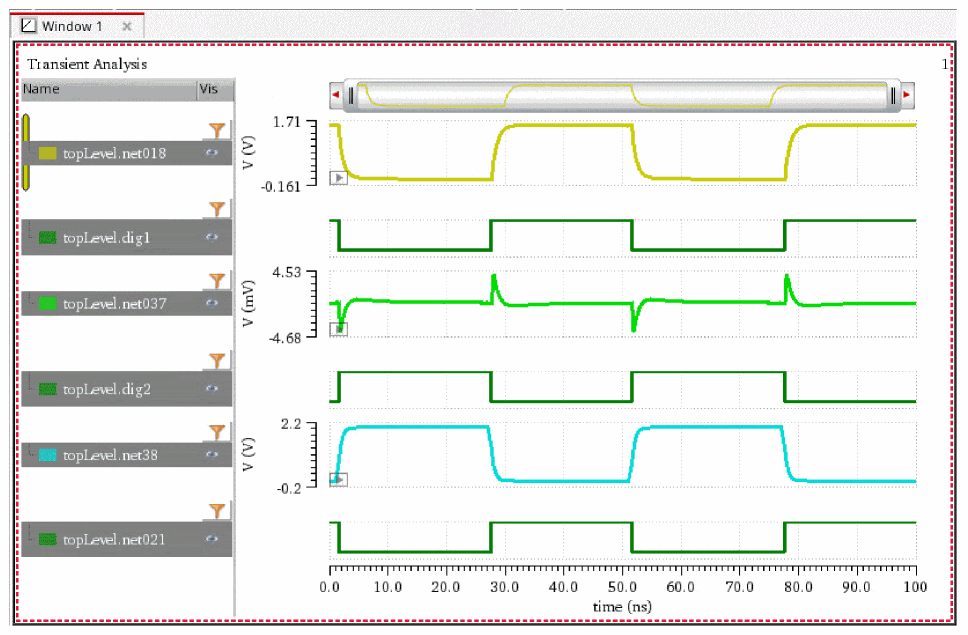Screen dimensions: 968x635
Task: Click the 2.2 y-axis value
Action: [x=291, y=424]
